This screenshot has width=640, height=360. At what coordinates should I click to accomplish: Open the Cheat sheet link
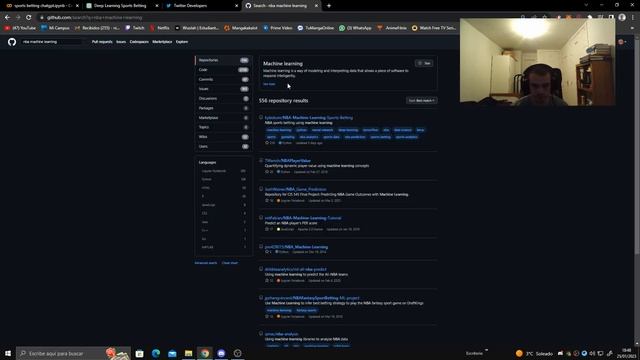[230, 263]
